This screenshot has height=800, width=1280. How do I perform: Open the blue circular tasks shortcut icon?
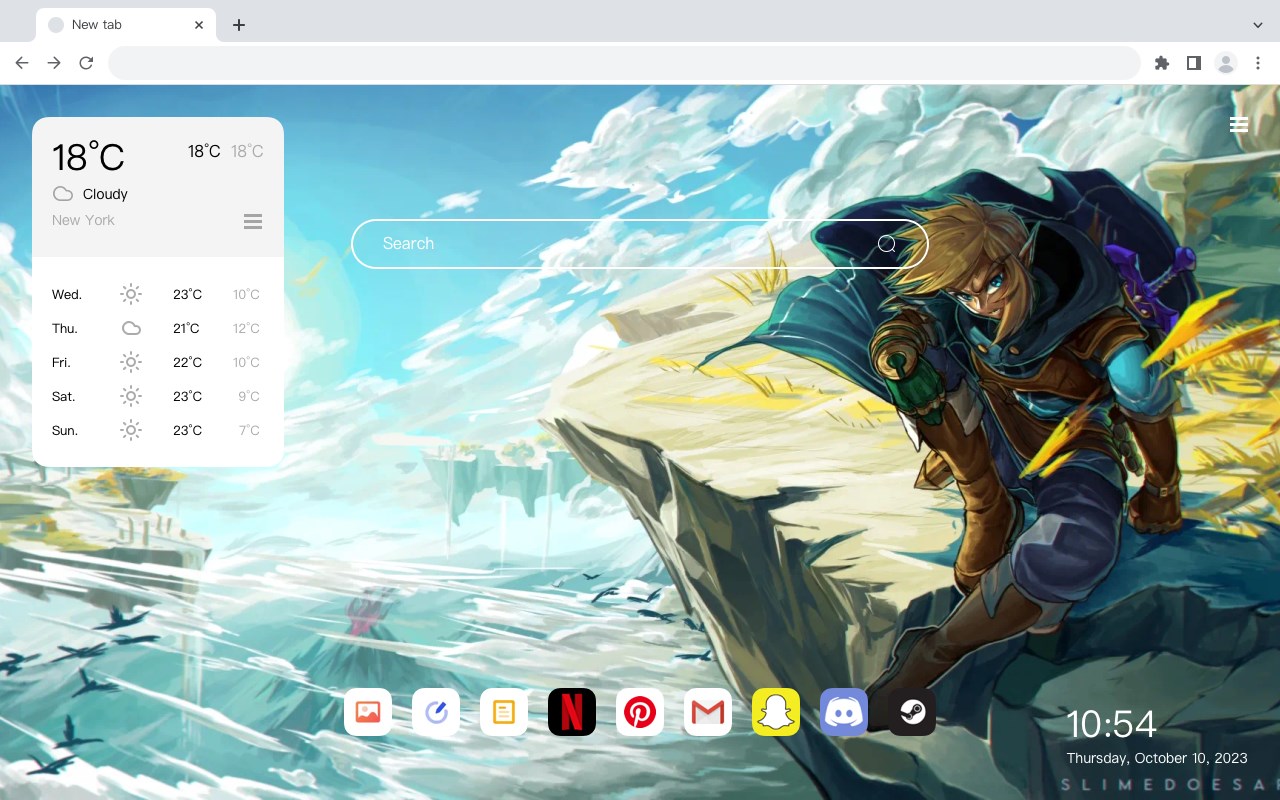tap(436, 712)
